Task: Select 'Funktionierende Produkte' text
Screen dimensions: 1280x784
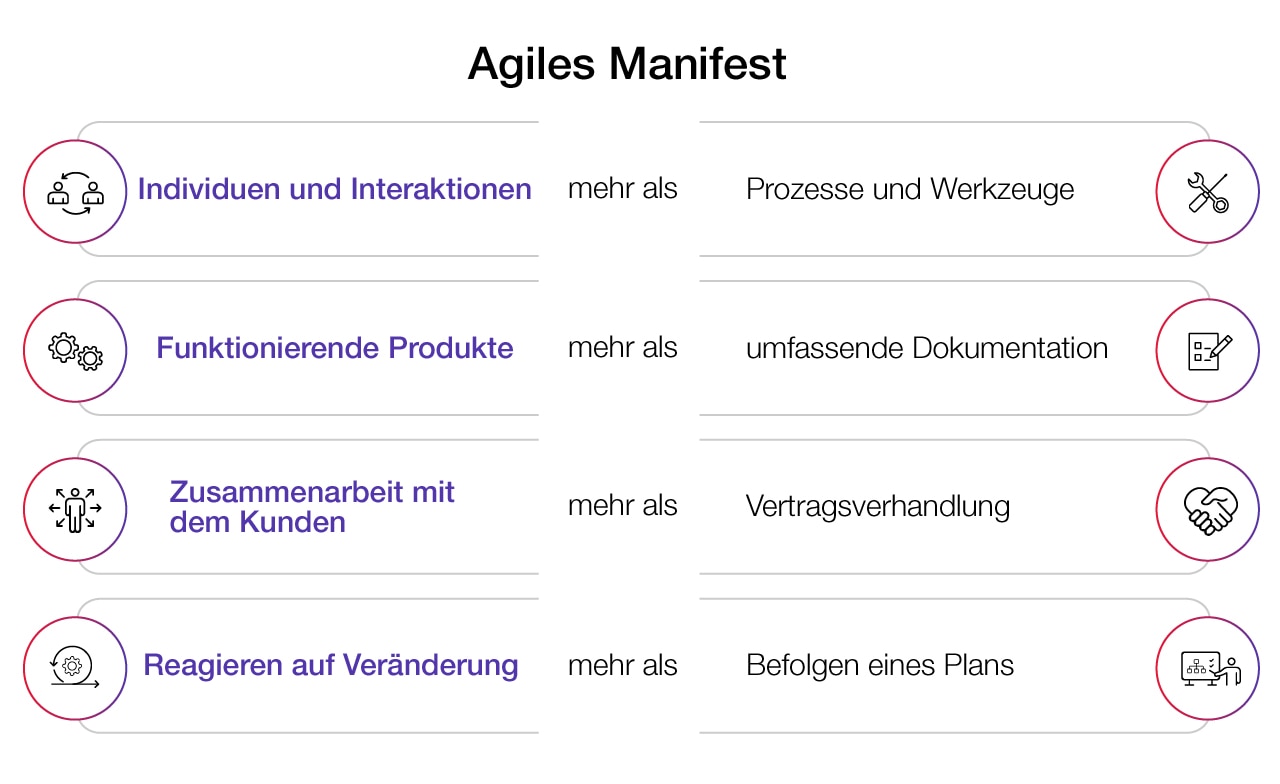Action: point(334,348)
